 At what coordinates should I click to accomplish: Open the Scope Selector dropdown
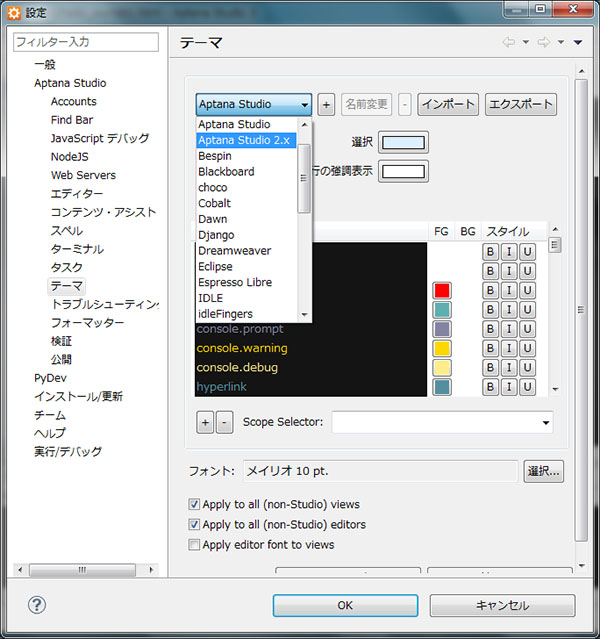pos(546,423)
